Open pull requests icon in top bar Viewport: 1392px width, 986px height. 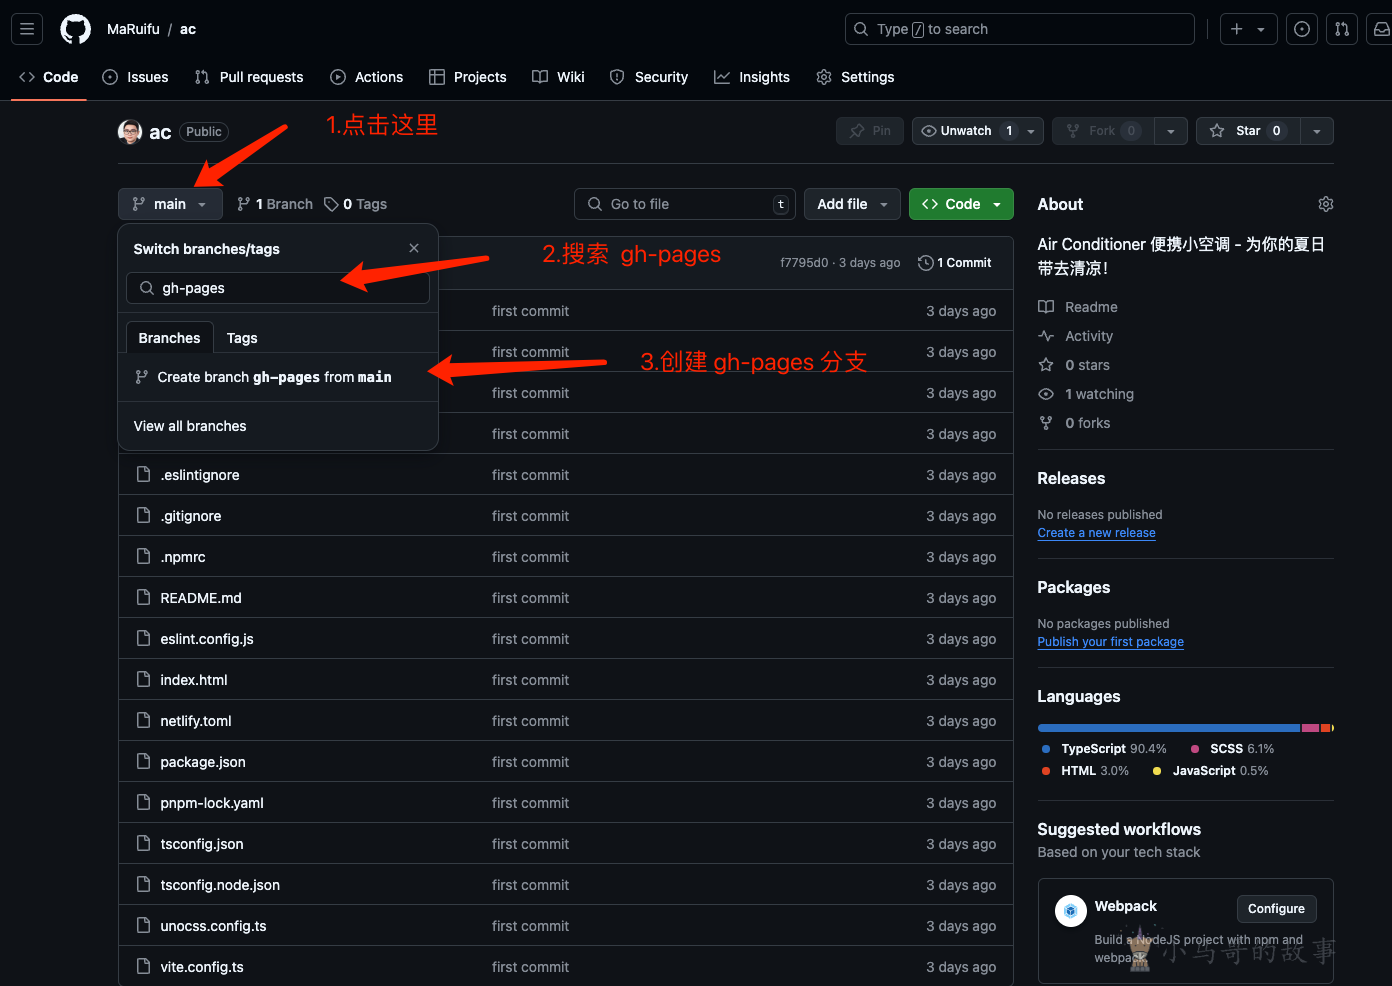click(x=1342, y=29)
